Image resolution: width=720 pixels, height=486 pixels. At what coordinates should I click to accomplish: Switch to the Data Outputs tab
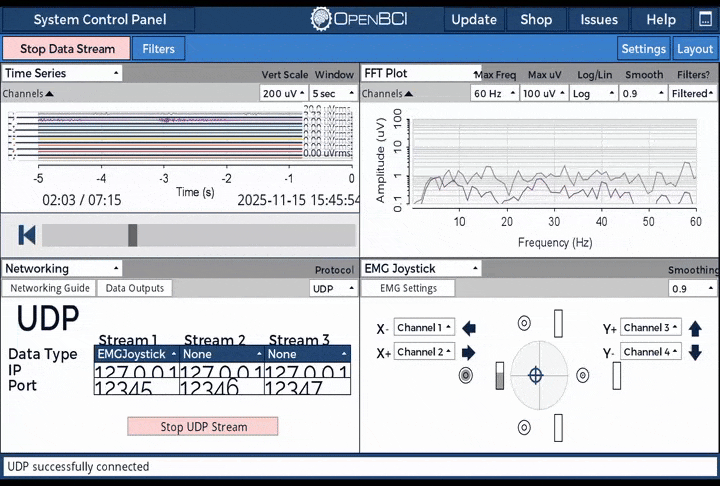coord(135,288)
